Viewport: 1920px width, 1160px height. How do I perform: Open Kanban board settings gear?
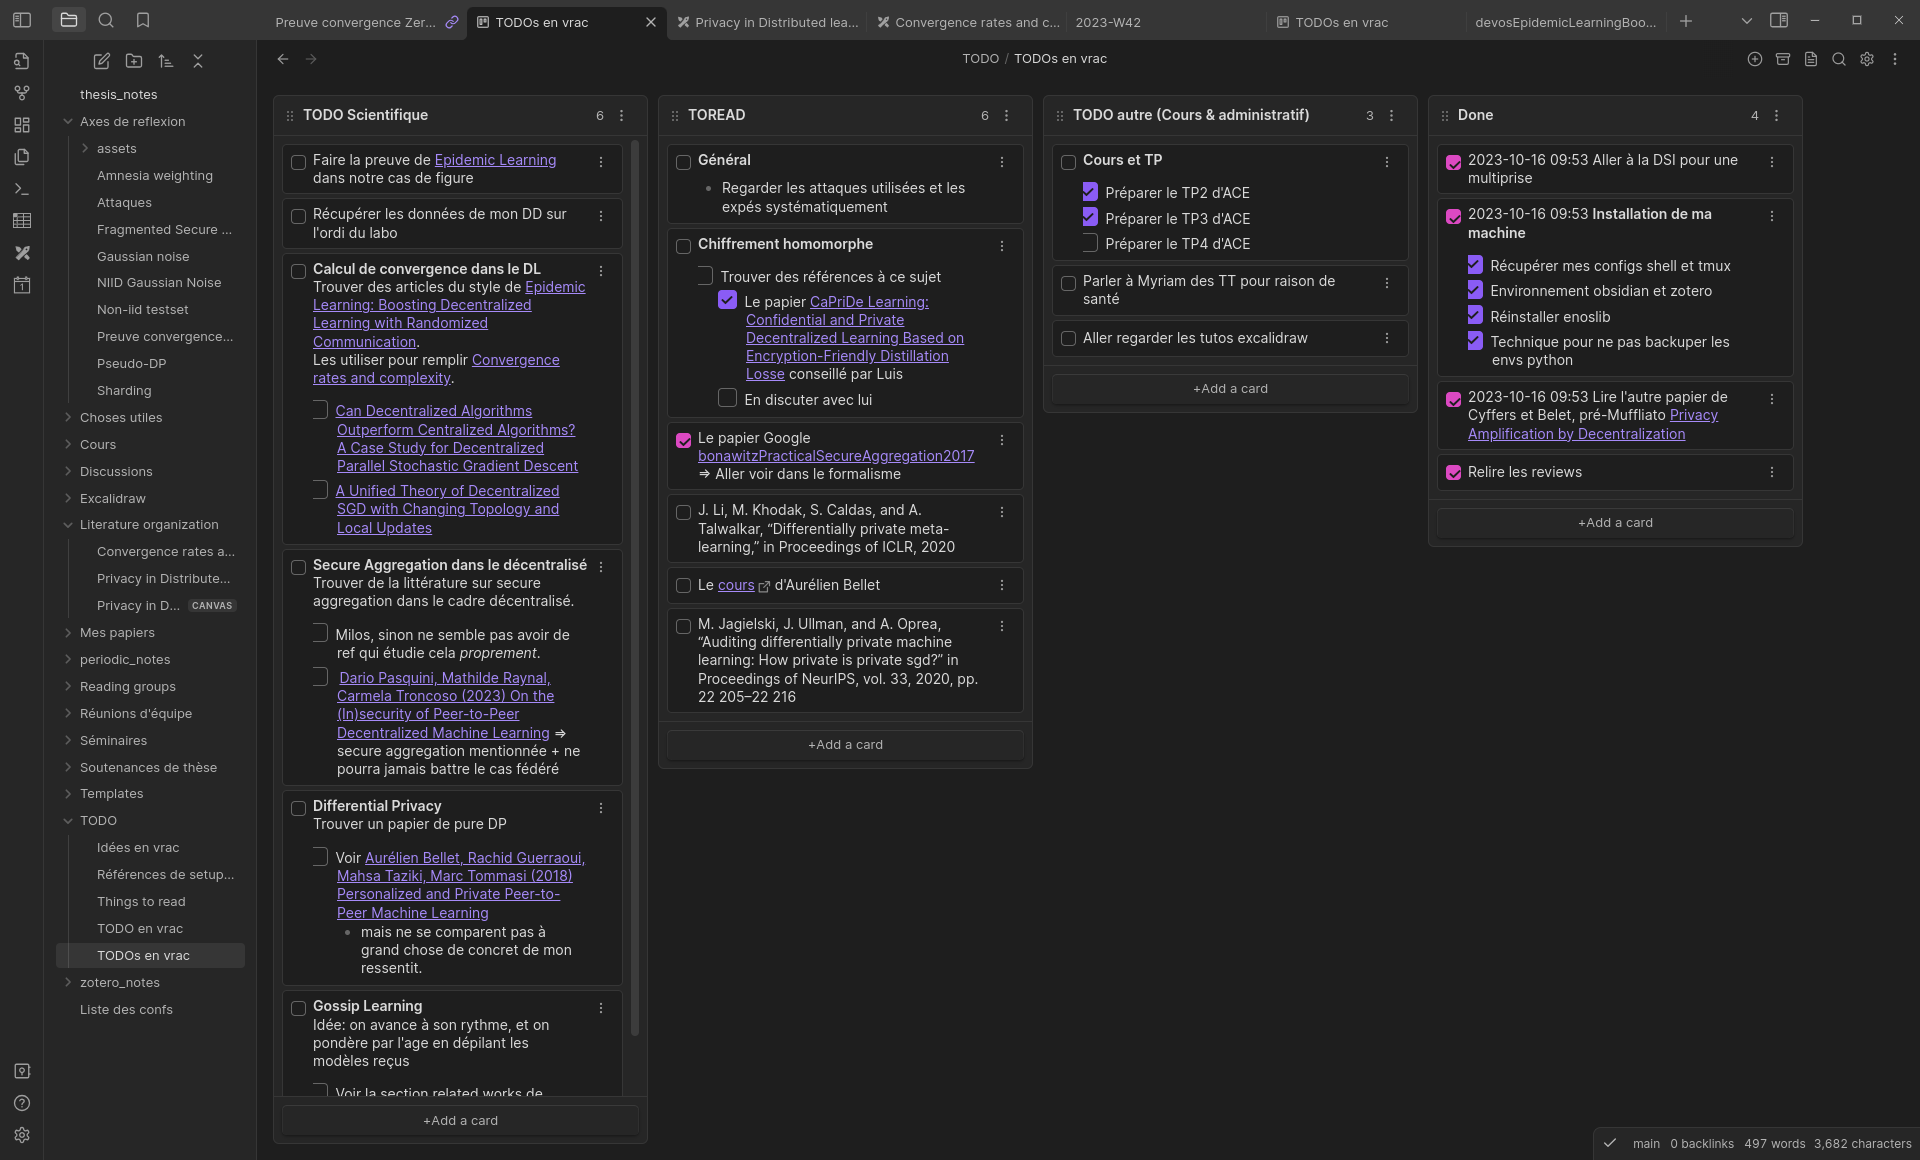point(1866,59)
